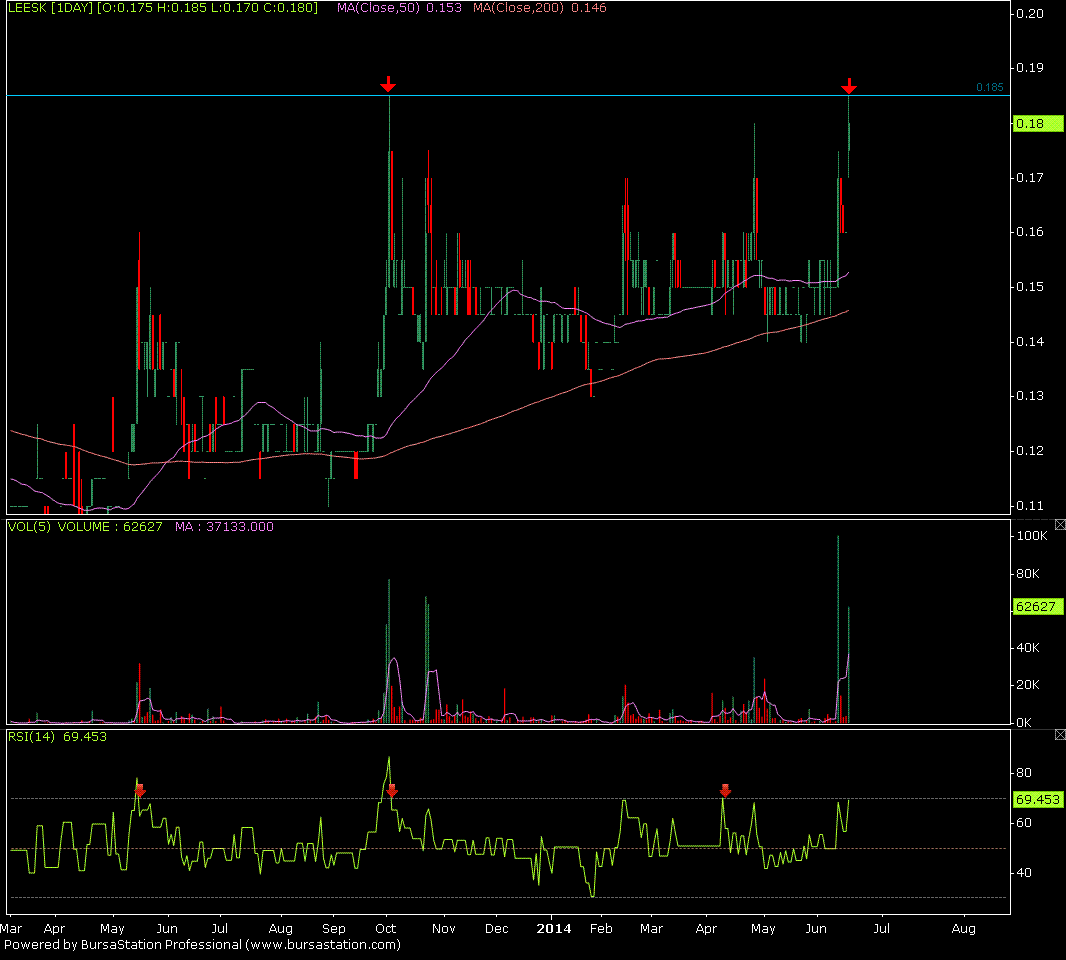The height and width of the screenshot is (960, 1066).
Task: Click the 80K volume axis label
Action: (x=1028, y=575)
